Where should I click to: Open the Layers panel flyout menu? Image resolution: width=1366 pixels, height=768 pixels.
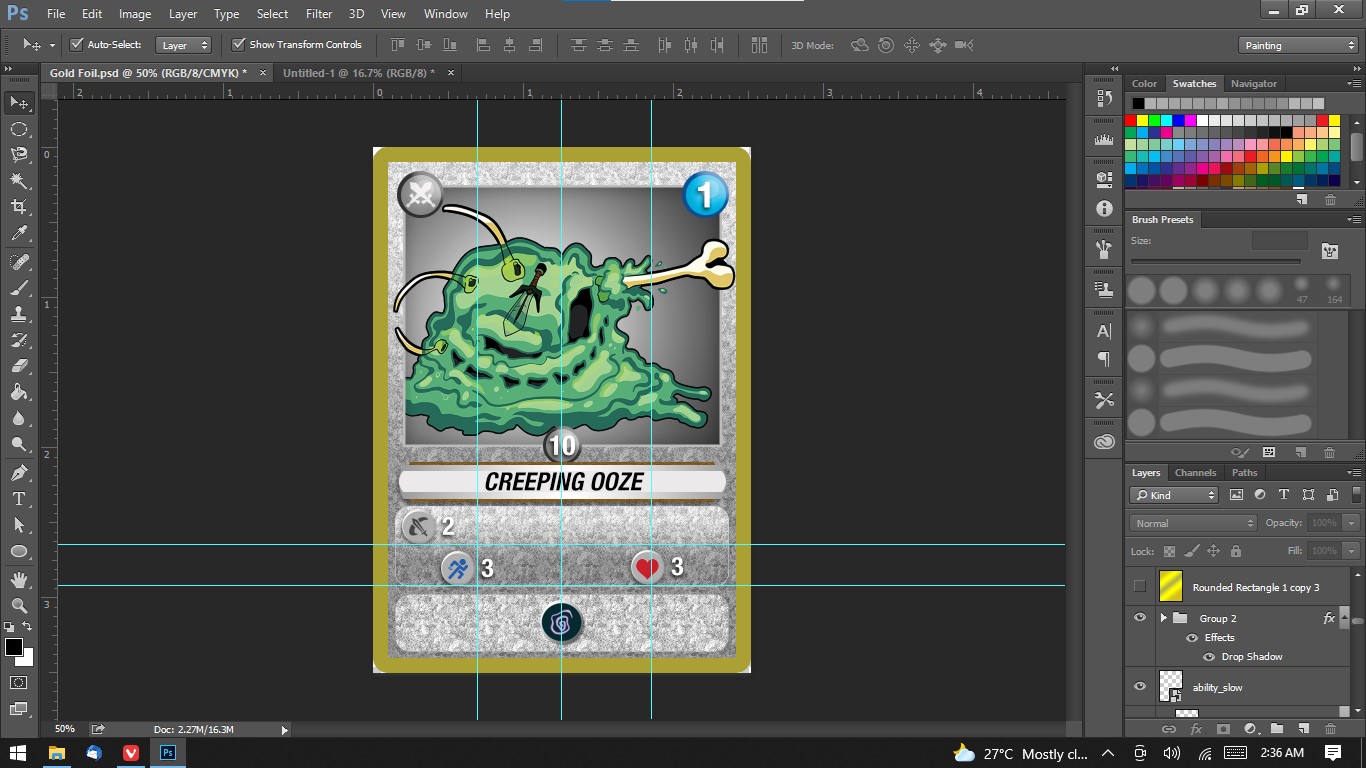[1353, 473]
